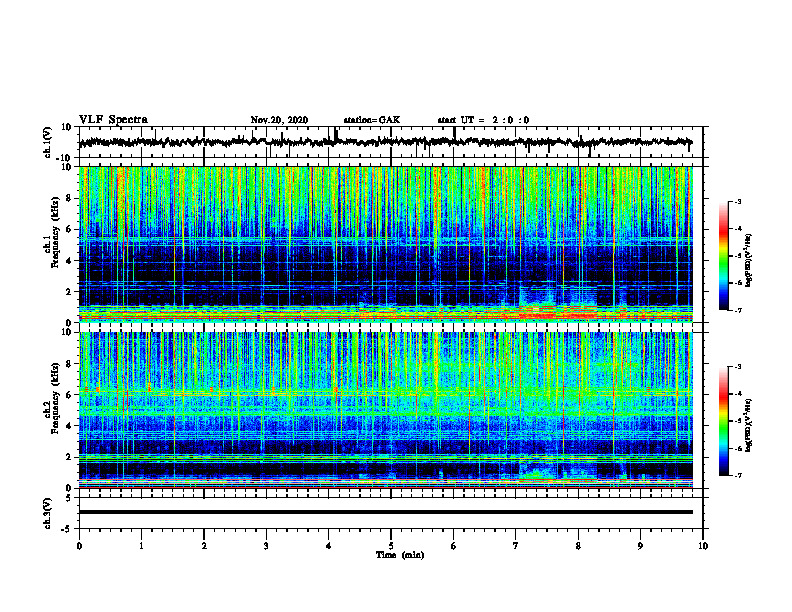Click the thick black ch.3 trace line
This screenshot has height=612, width=792.
point(385,512)
